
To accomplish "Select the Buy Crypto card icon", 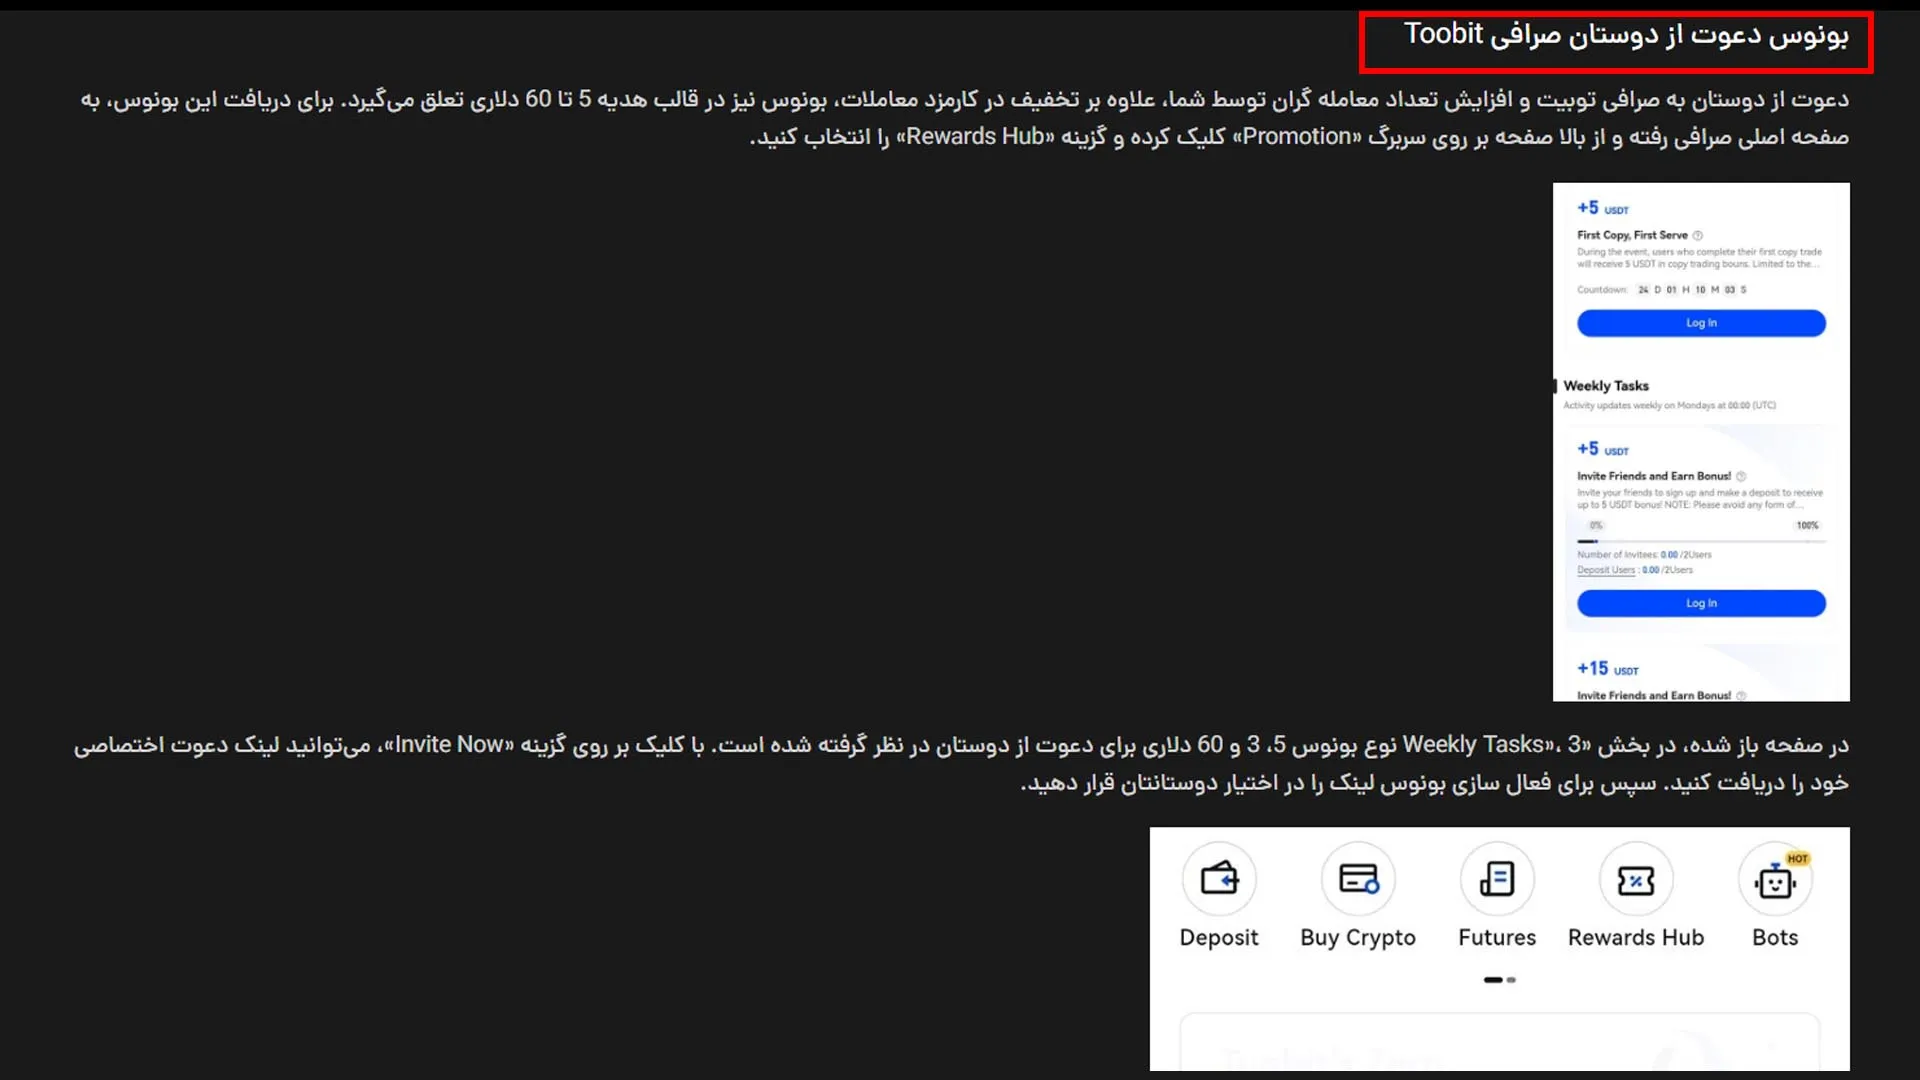I will pyautogui.click(x=1358, y=879).
